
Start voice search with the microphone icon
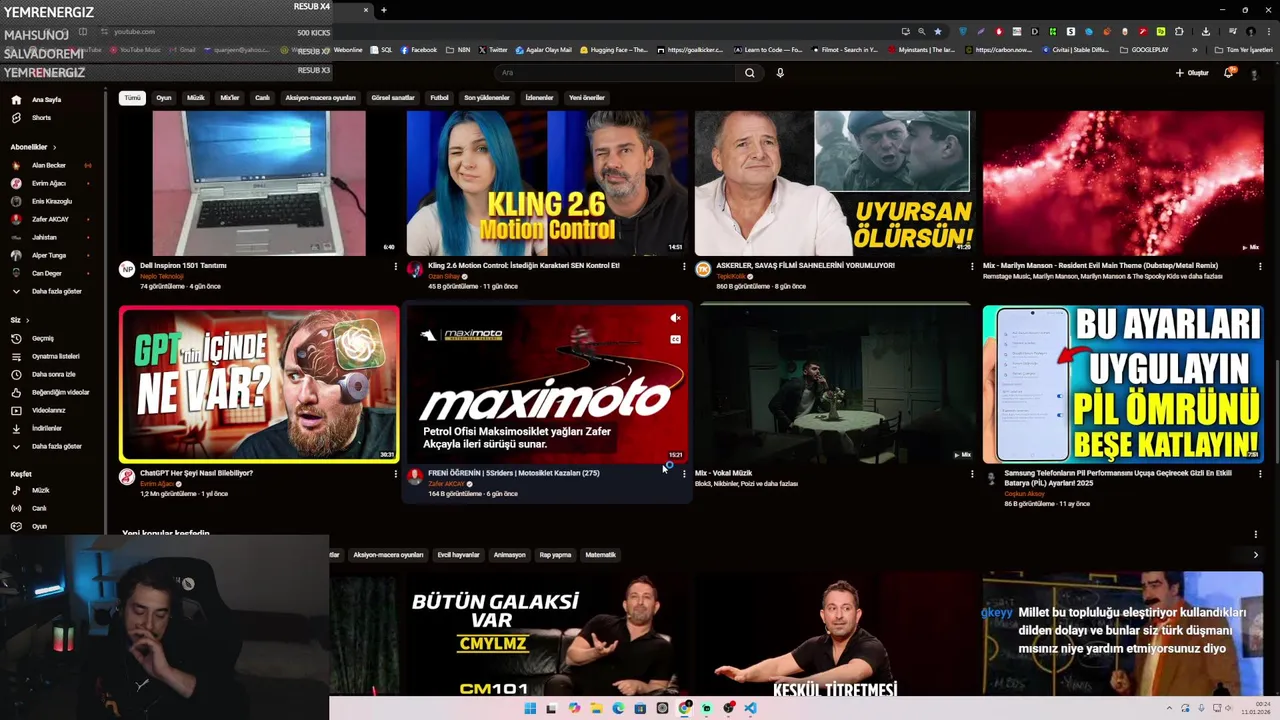pyautogui.click(x=780, y=73)
